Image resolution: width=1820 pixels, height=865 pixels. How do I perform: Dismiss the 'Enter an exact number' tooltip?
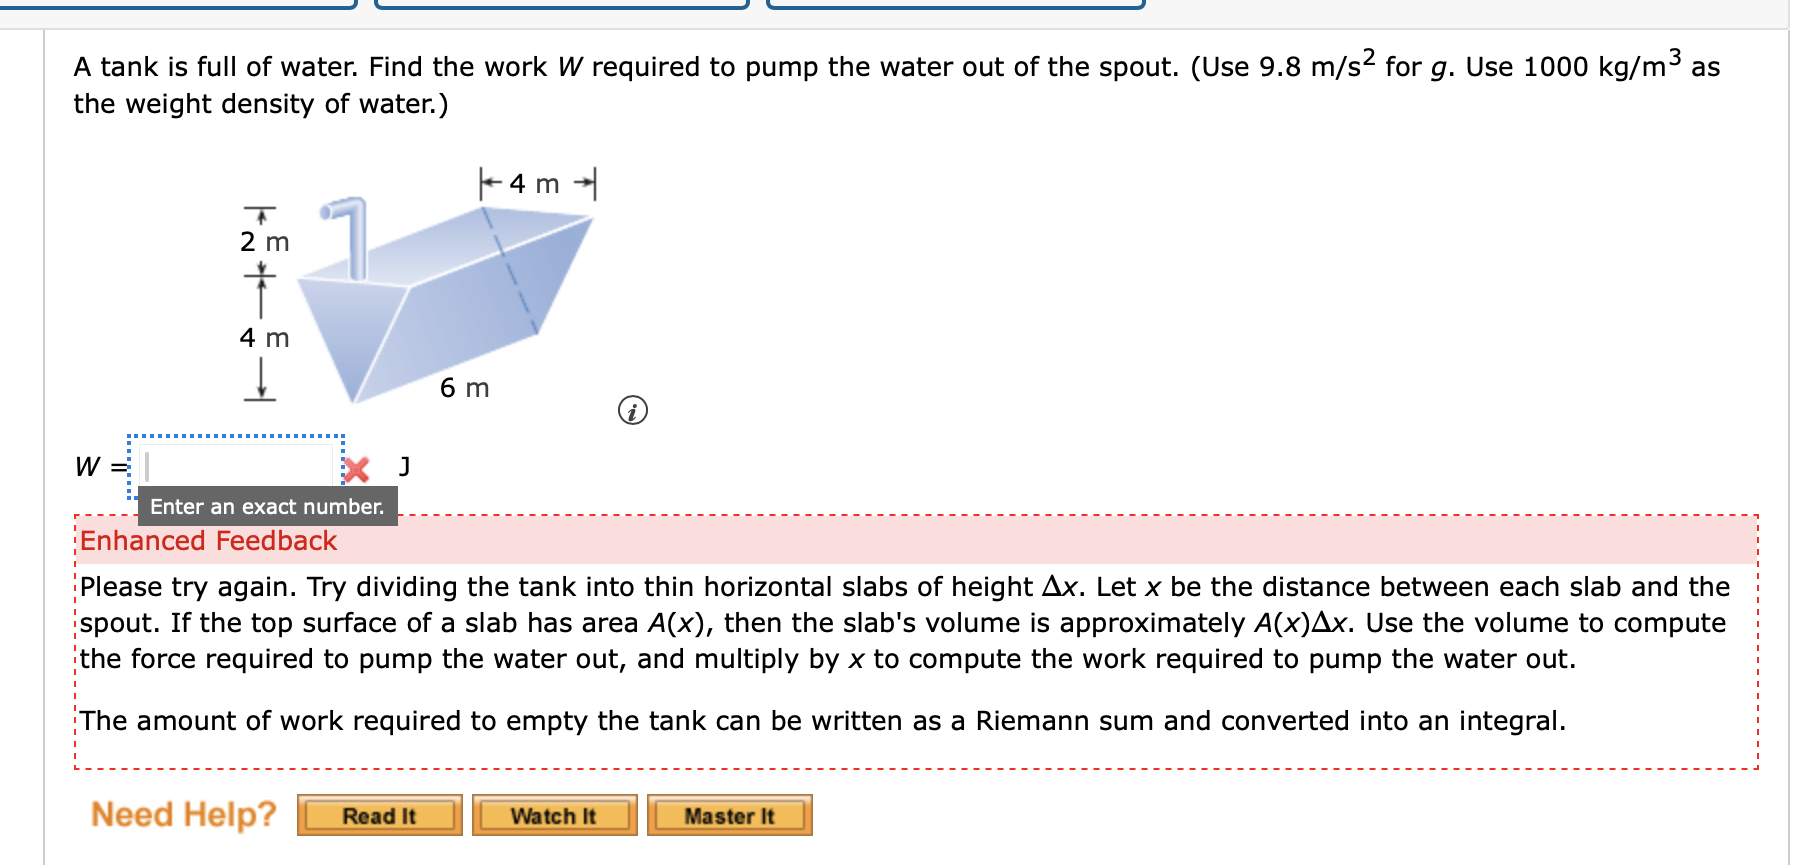pos(268,506)
